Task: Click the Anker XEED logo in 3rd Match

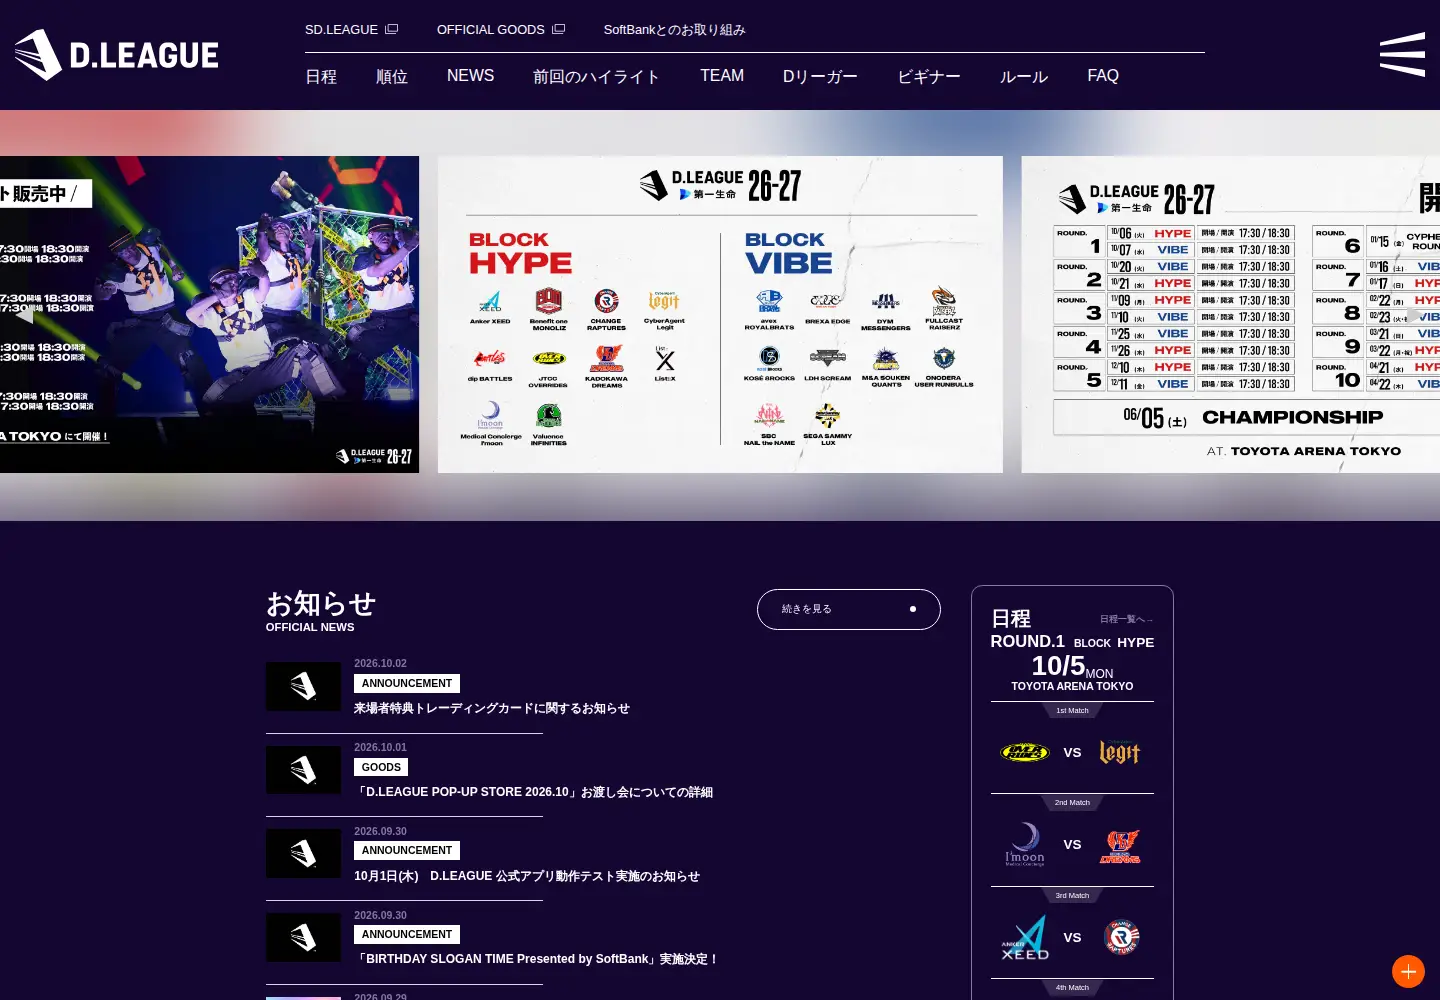Action: (1025, 937)
